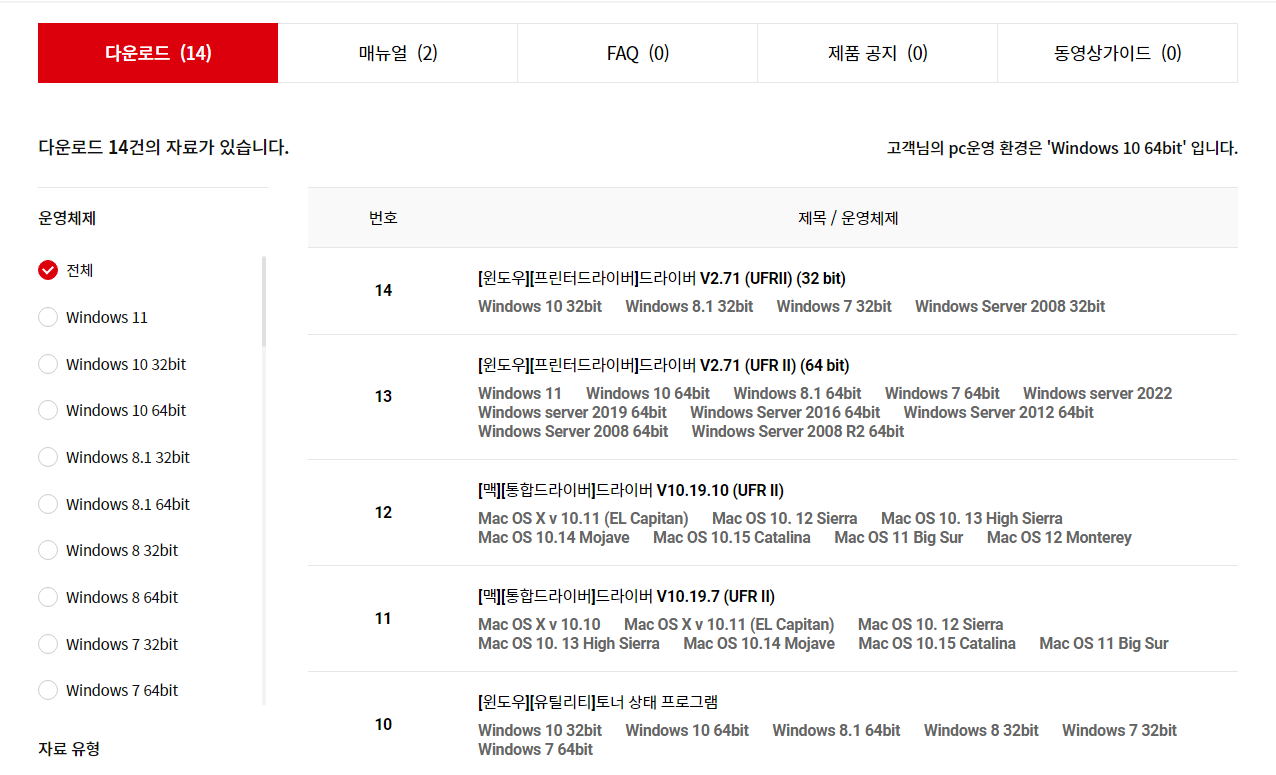1276x775 pixels.
Task: Click the operating system list scrollbar
Action: click(264, 301)
